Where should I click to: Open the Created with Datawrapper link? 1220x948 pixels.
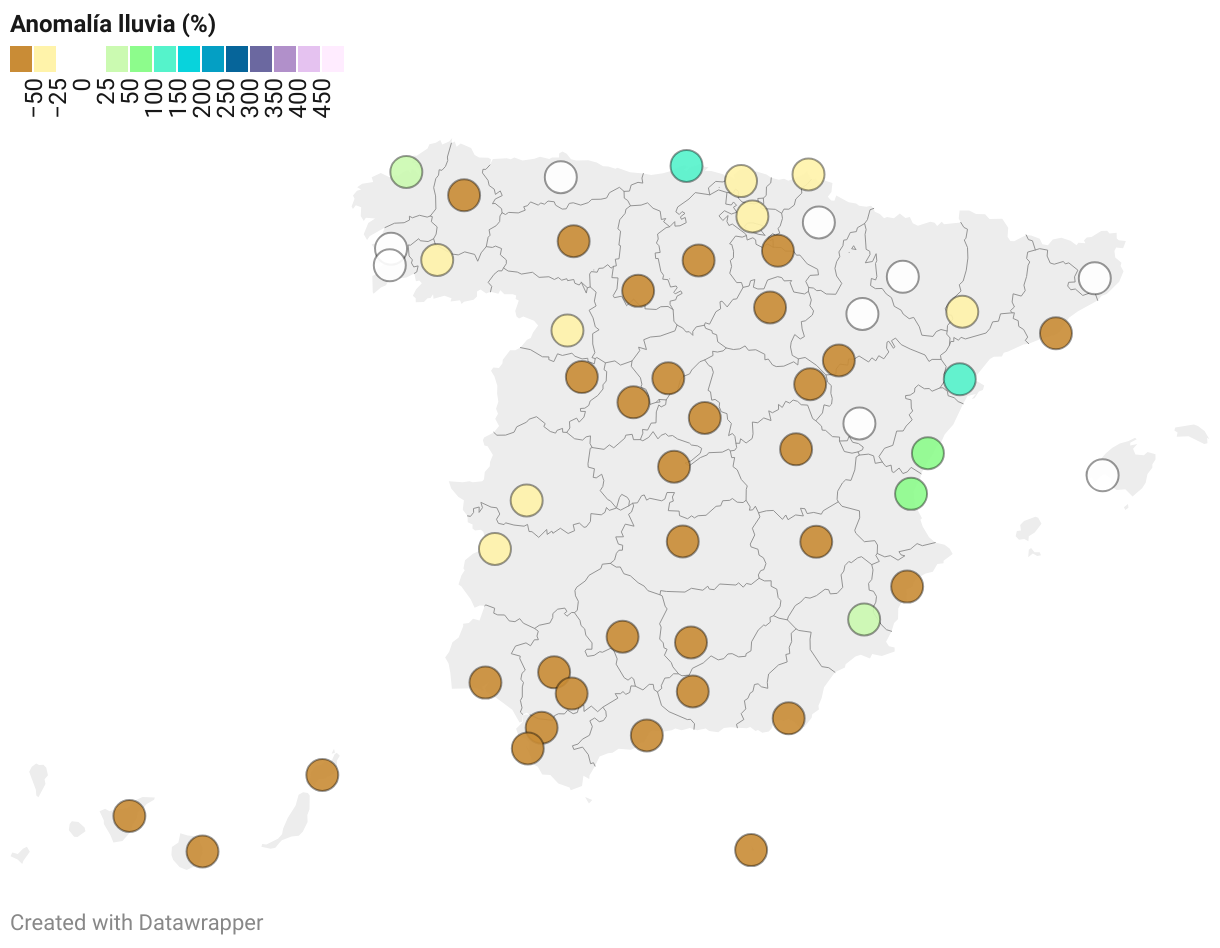point(136,922)
